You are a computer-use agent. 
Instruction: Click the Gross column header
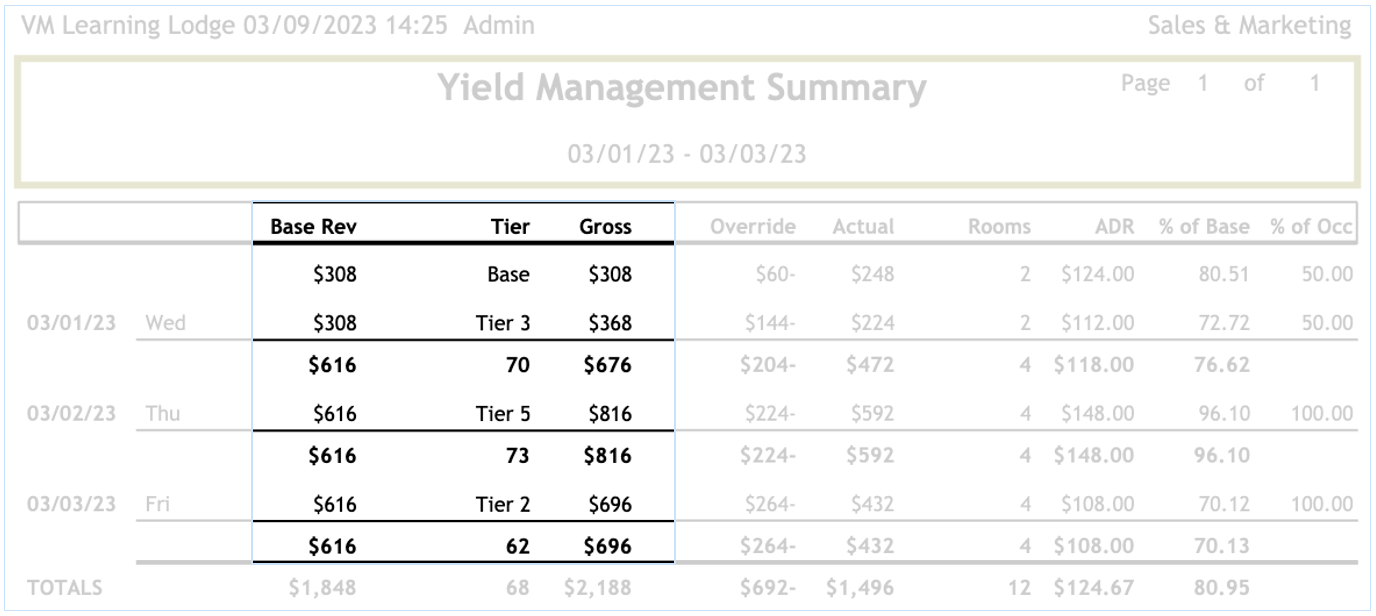[x=605, y=227]
